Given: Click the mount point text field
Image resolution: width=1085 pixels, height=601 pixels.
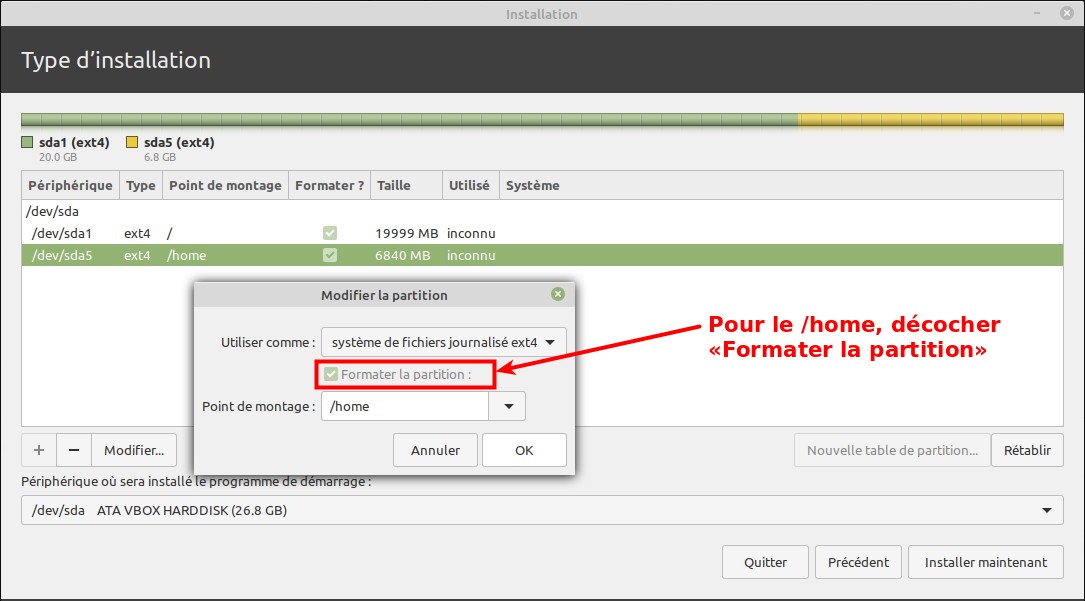Looking at the screenshot, I should point(405,406).
